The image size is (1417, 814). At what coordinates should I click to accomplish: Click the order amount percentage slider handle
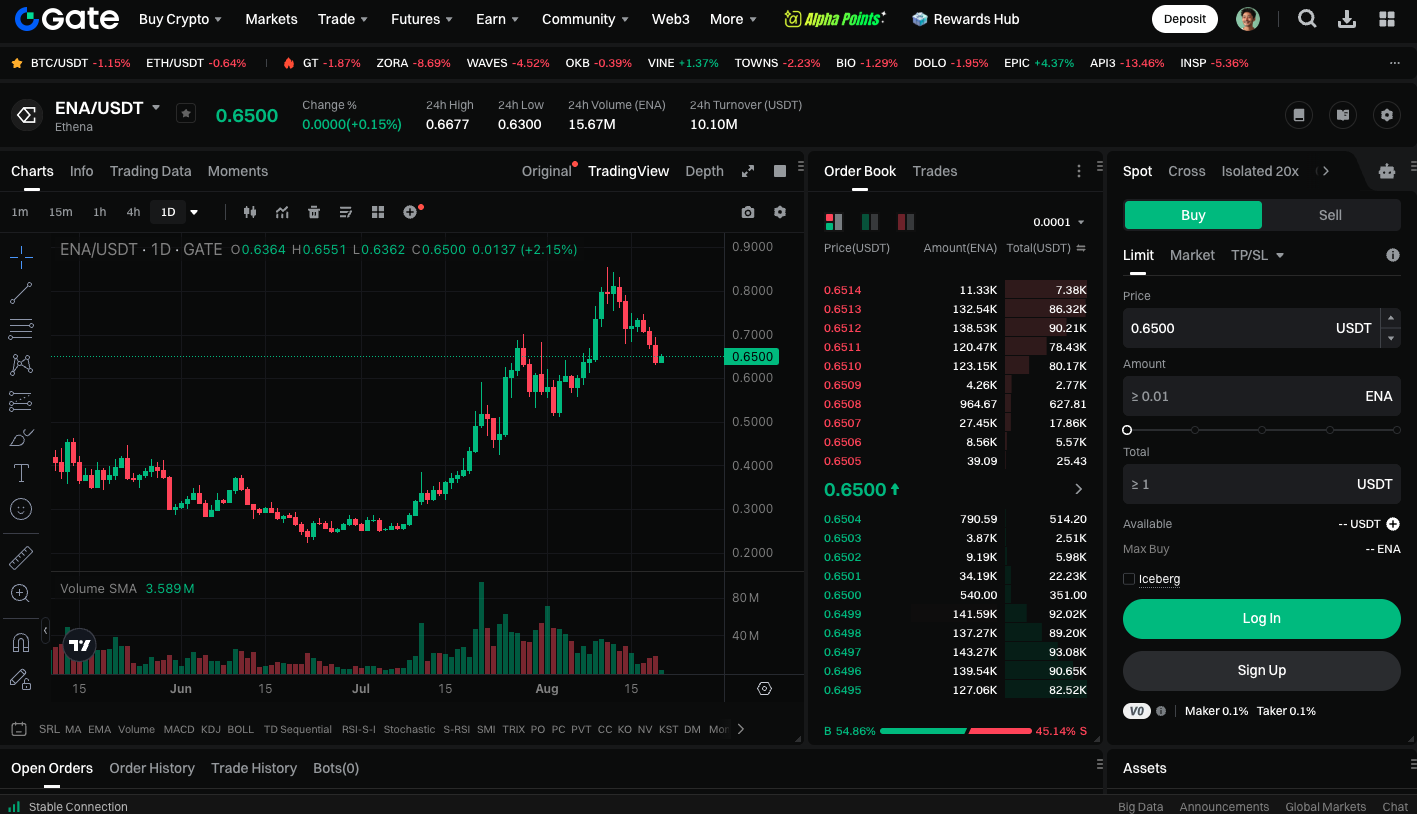pyautogui.click(x=1127, y=430)
